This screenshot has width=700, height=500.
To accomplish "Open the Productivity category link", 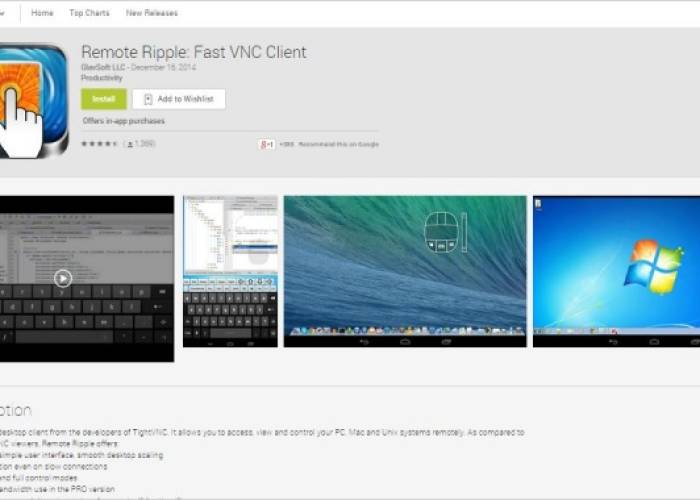I will coord(102,78).
